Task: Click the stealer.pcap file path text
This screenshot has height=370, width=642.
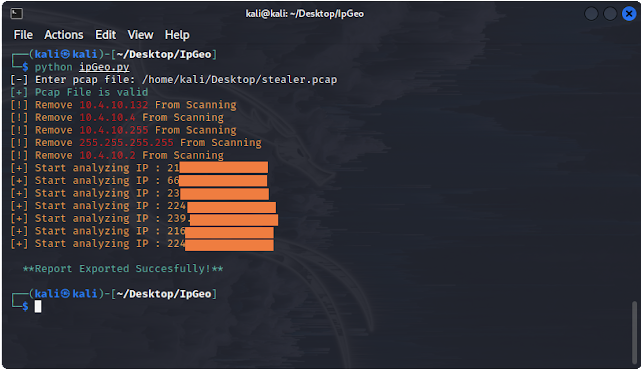Action: [240, 79]
